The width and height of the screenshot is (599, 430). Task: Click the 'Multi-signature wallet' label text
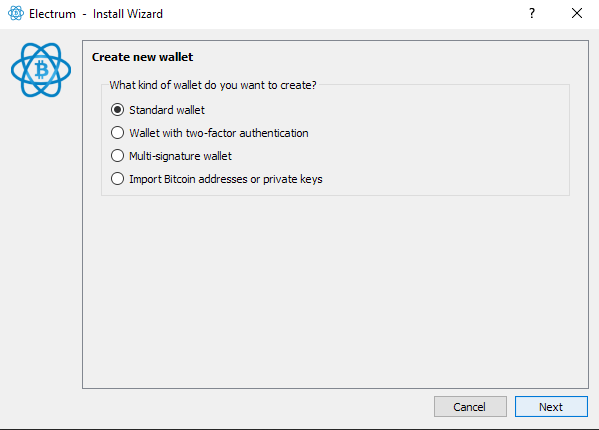click(x=180, y=156)
